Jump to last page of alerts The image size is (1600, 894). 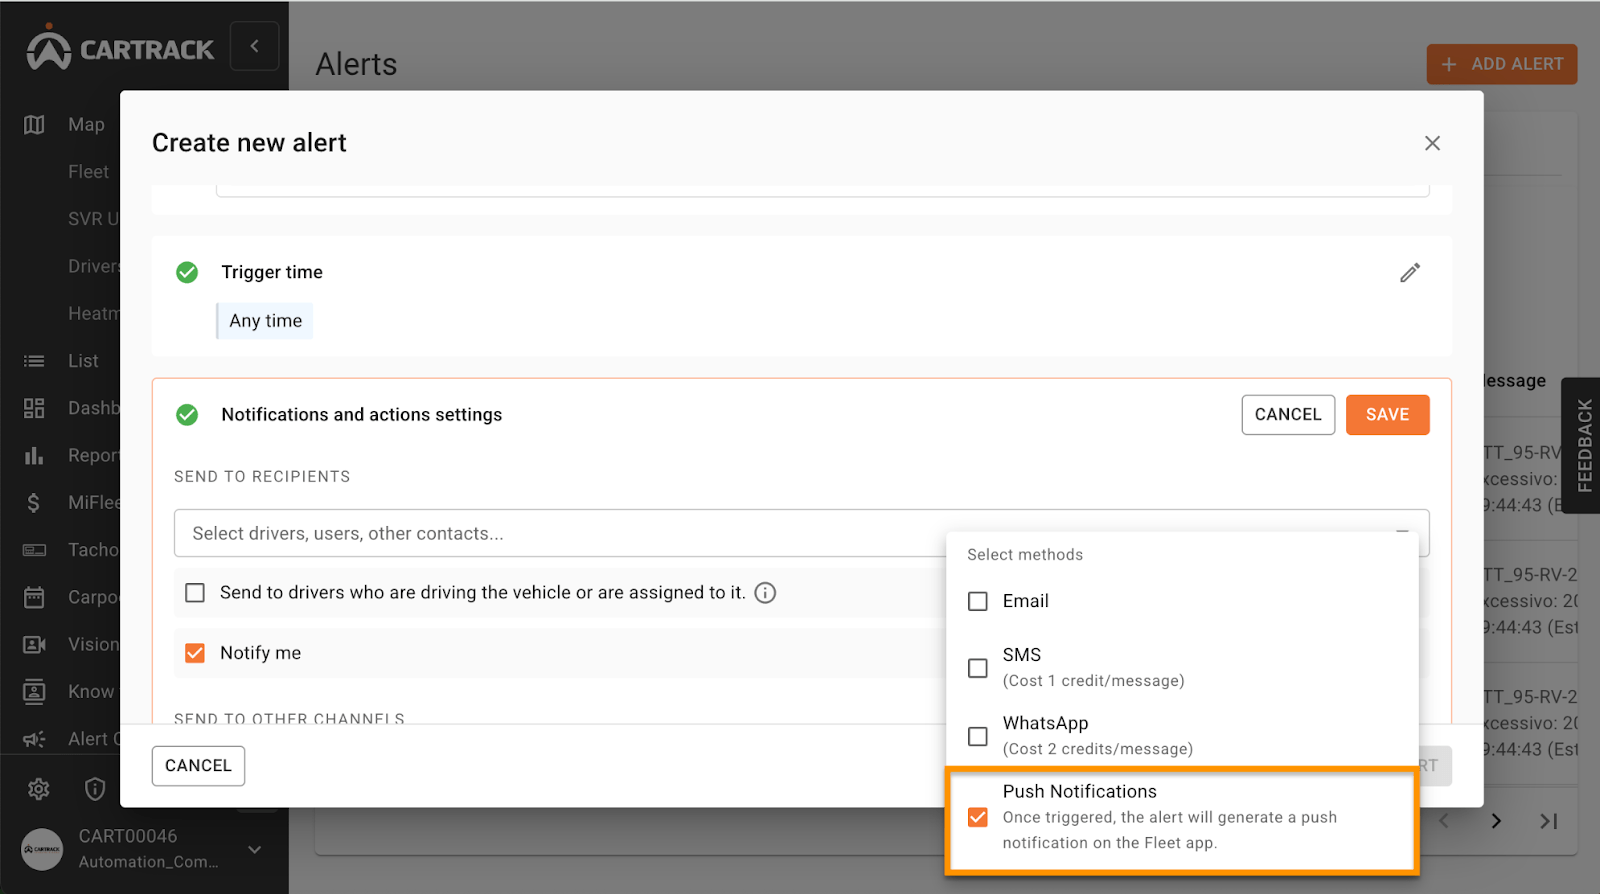tap(1548, 821)
